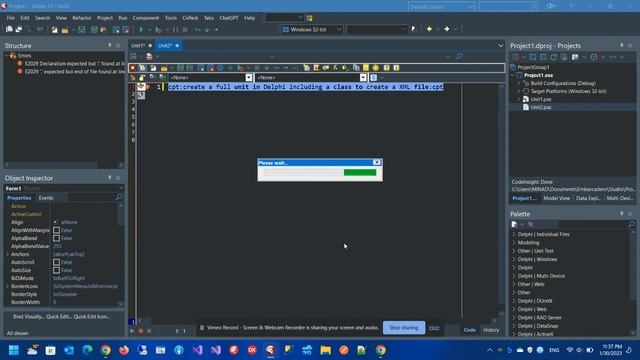
Task: Expand the Target Platforms node
Action: 519,91
